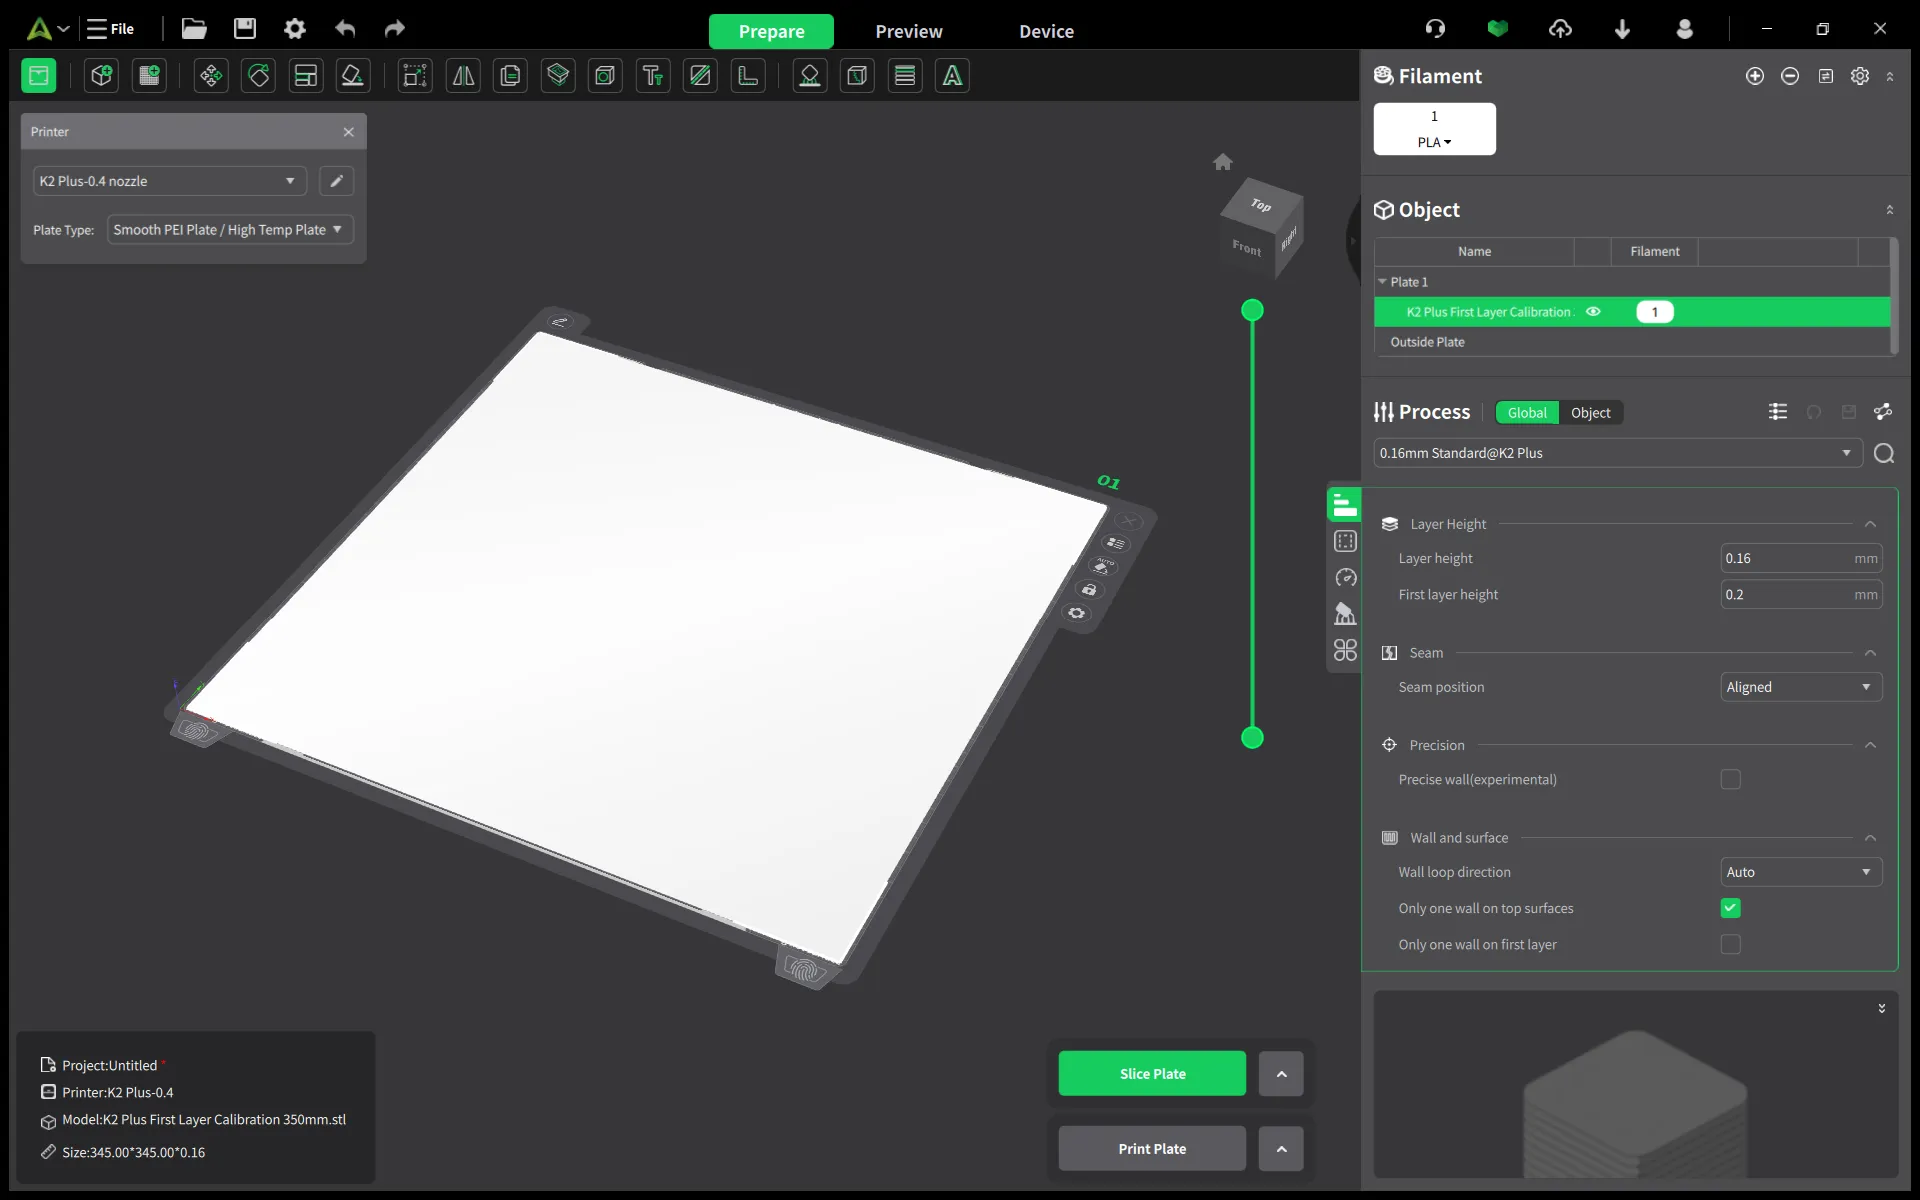The image size is (1920, 1200).
Task: Open Plate Type dropdown
Action: point(230,230)
